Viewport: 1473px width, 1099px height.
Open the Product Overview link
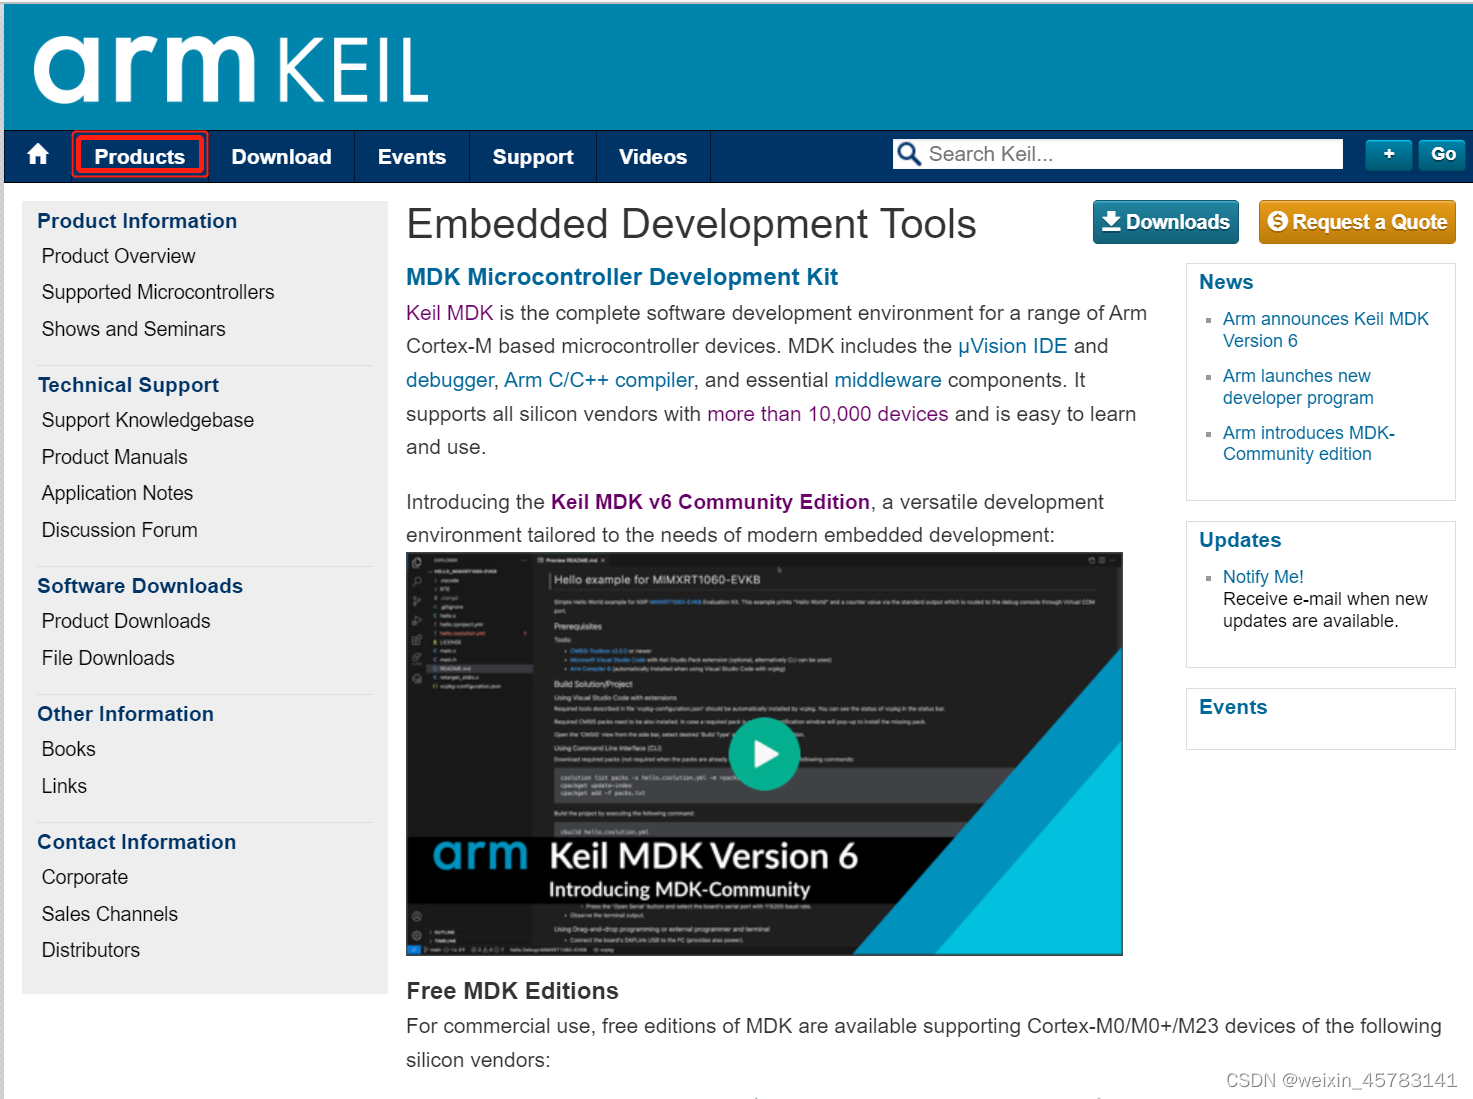[119, 256]
